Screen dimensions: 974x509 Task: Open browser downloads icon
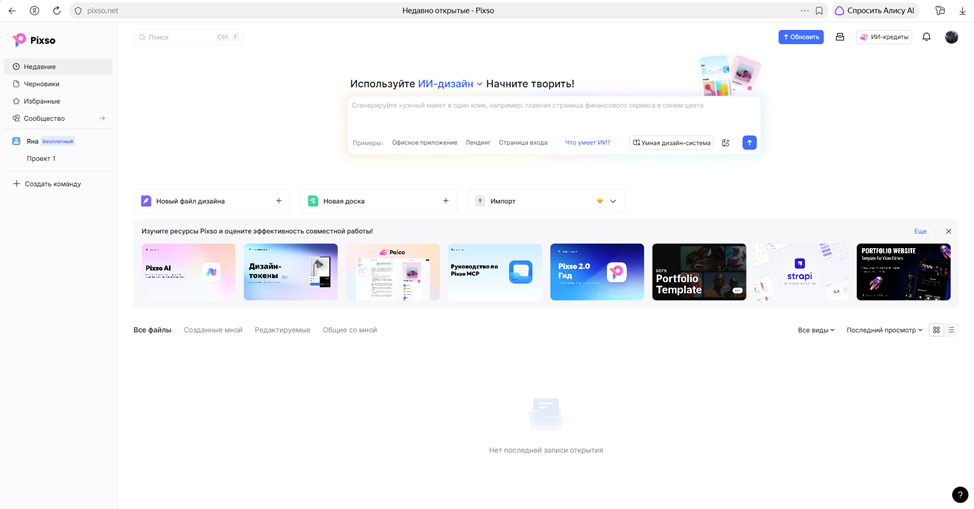click(962, 11)
